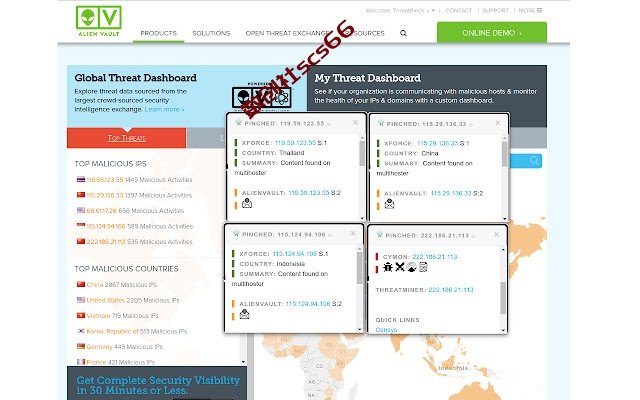The height and width of the screenshot is (400, 640).
Task: Click scroll-down arrow in 115.29.136.33 popup
Action: tap(504, 218)
